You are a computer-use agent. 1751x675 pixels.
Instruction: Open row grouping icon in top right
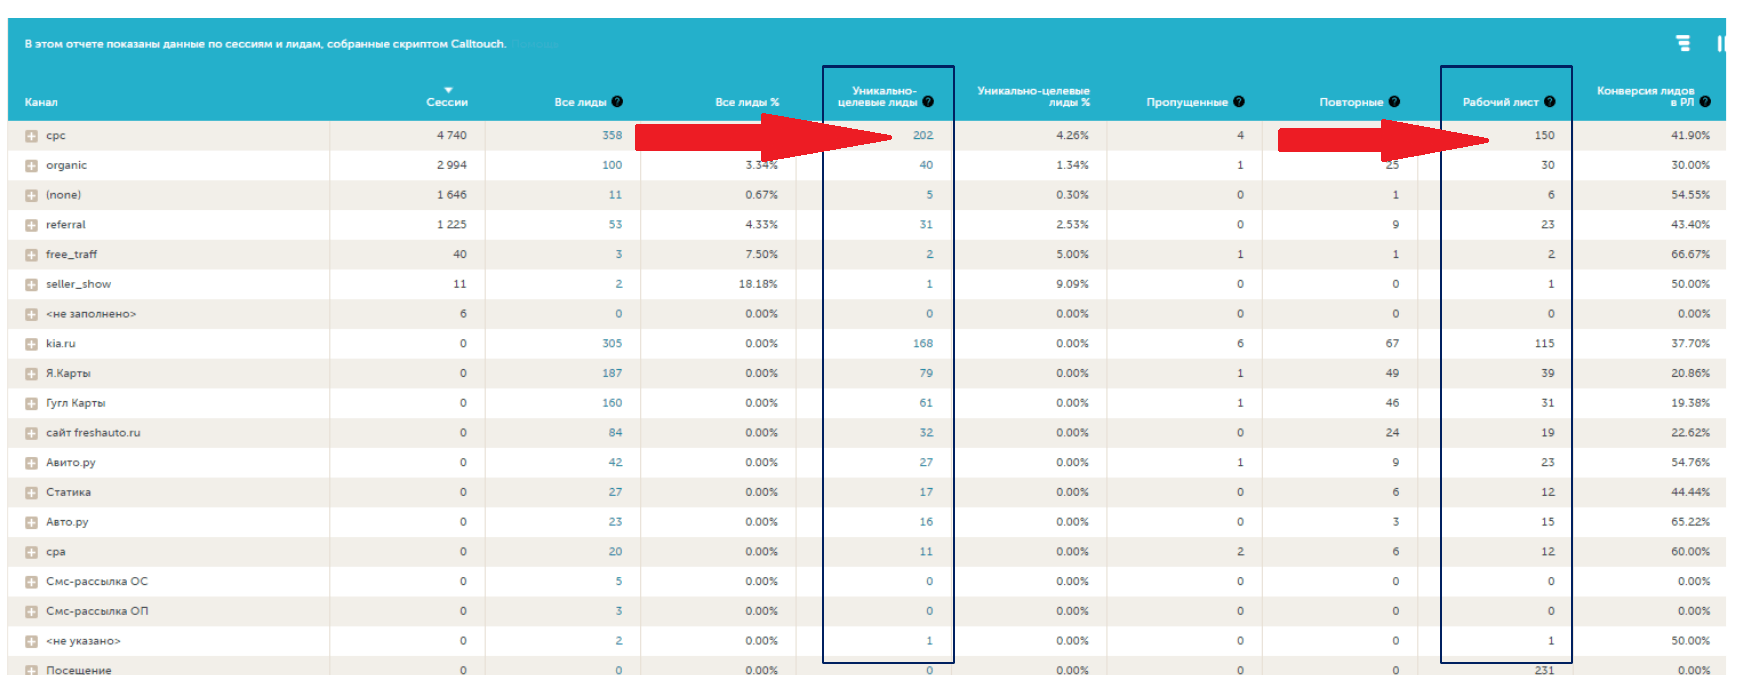1683,43
